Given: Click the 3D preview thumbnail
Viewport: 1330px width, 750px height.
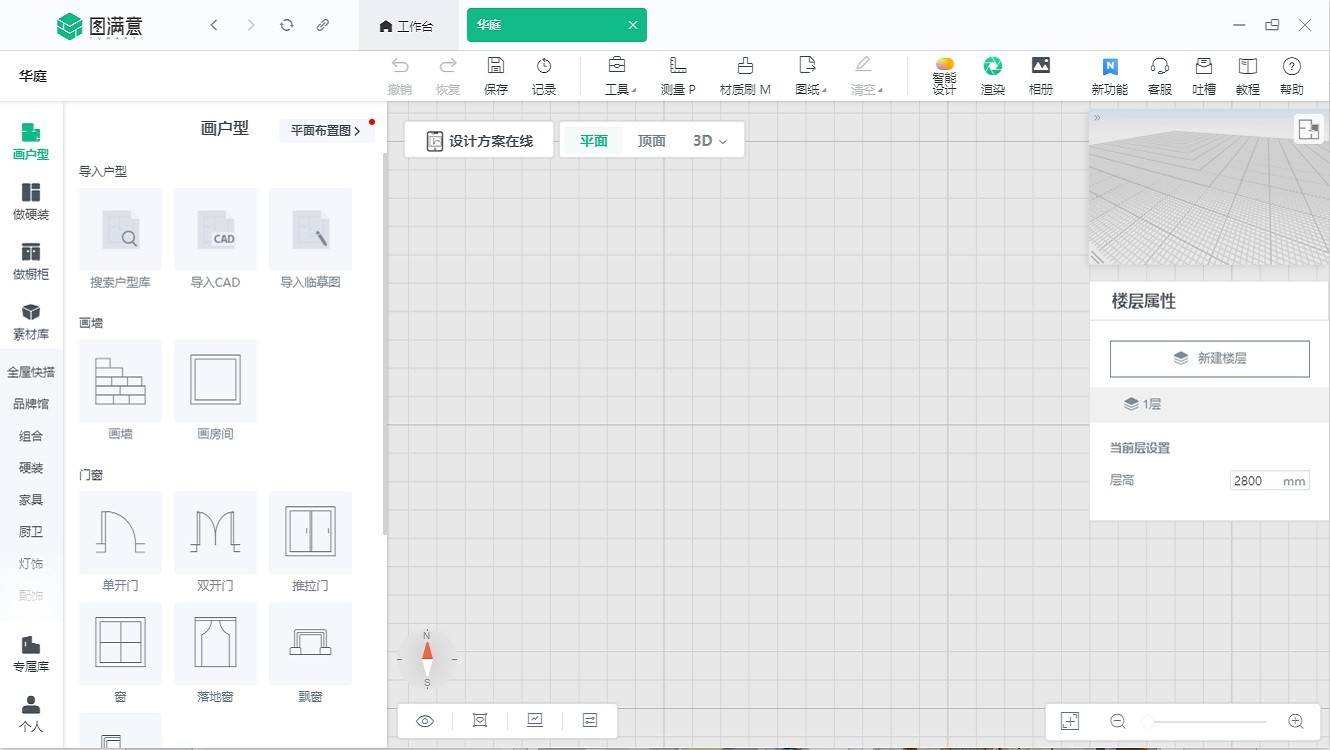Looking at the screenshot, I should 1210,188.
